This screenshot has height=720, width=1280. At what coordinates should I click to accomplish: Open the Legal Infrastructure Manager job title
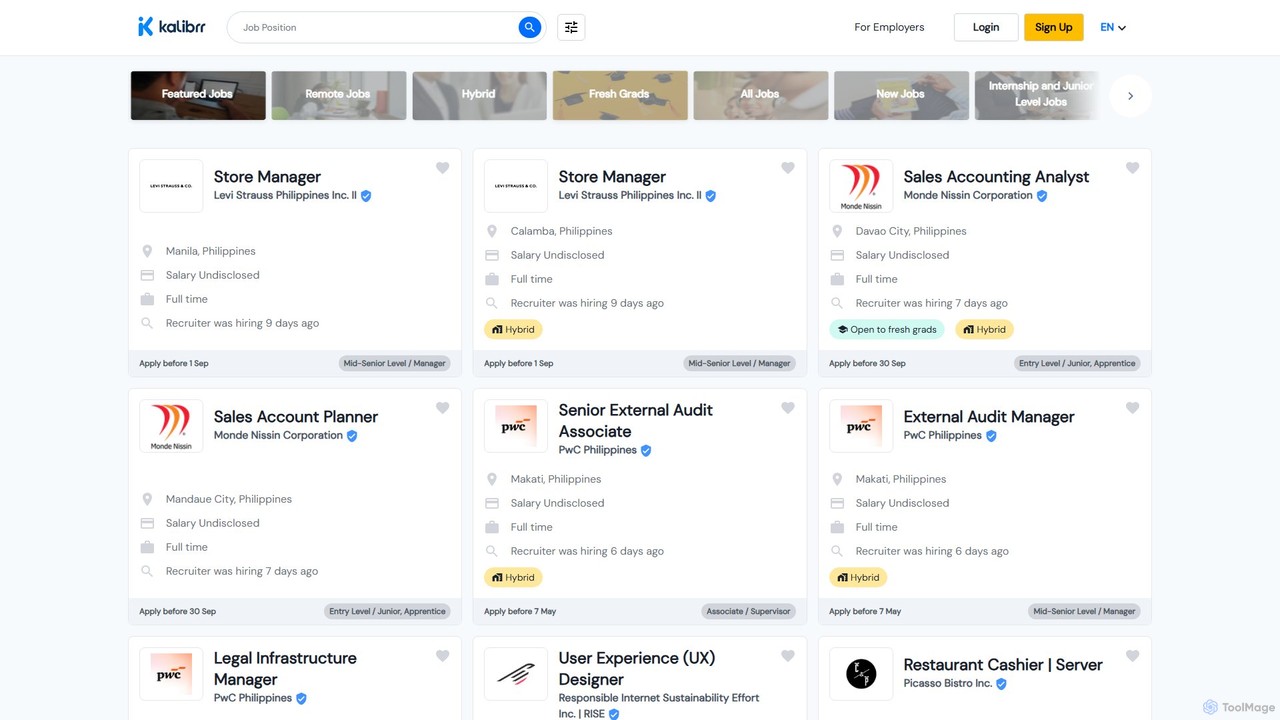[x=285, y=669]
